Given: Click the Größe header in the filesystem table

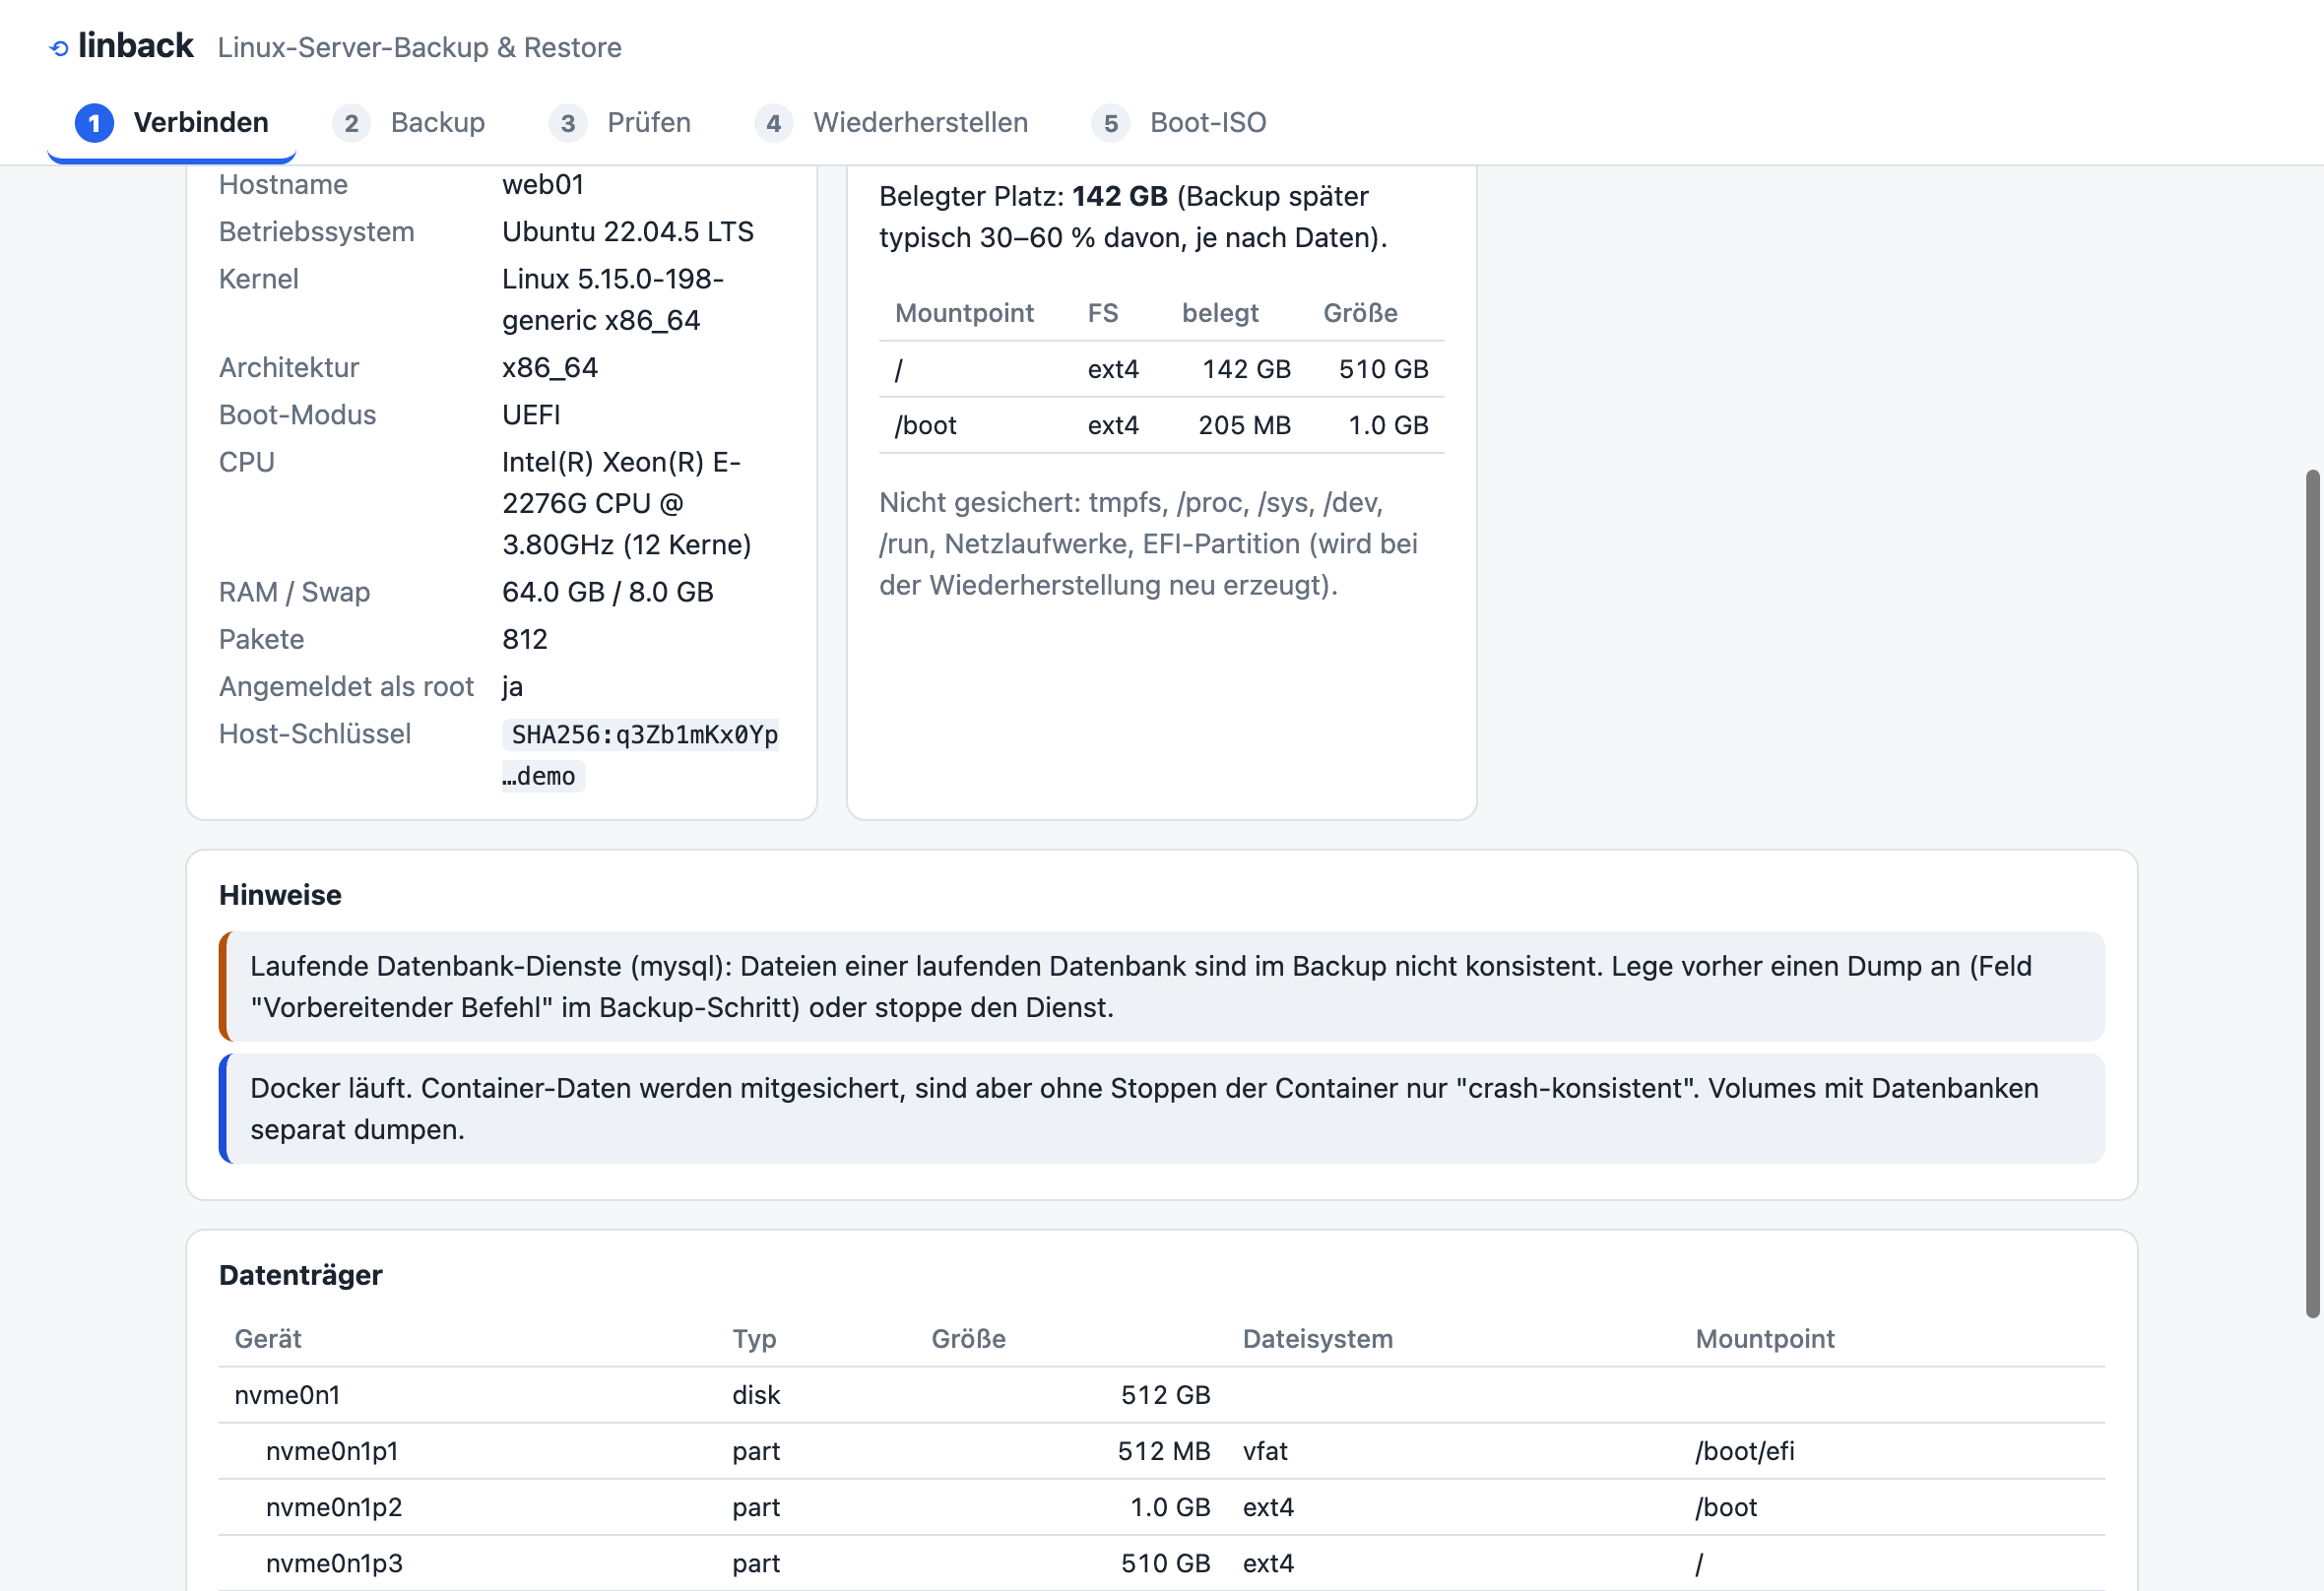Looking at the screenshot, I should point(1360,313).
